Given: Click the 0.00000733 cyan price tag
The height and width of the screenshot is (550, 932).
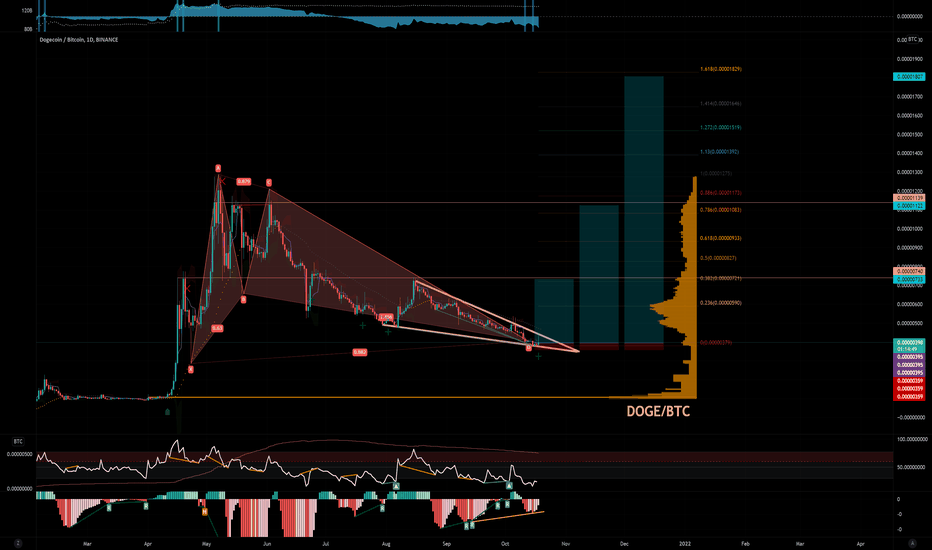Looking at the screenshot, I should (909, 279).
